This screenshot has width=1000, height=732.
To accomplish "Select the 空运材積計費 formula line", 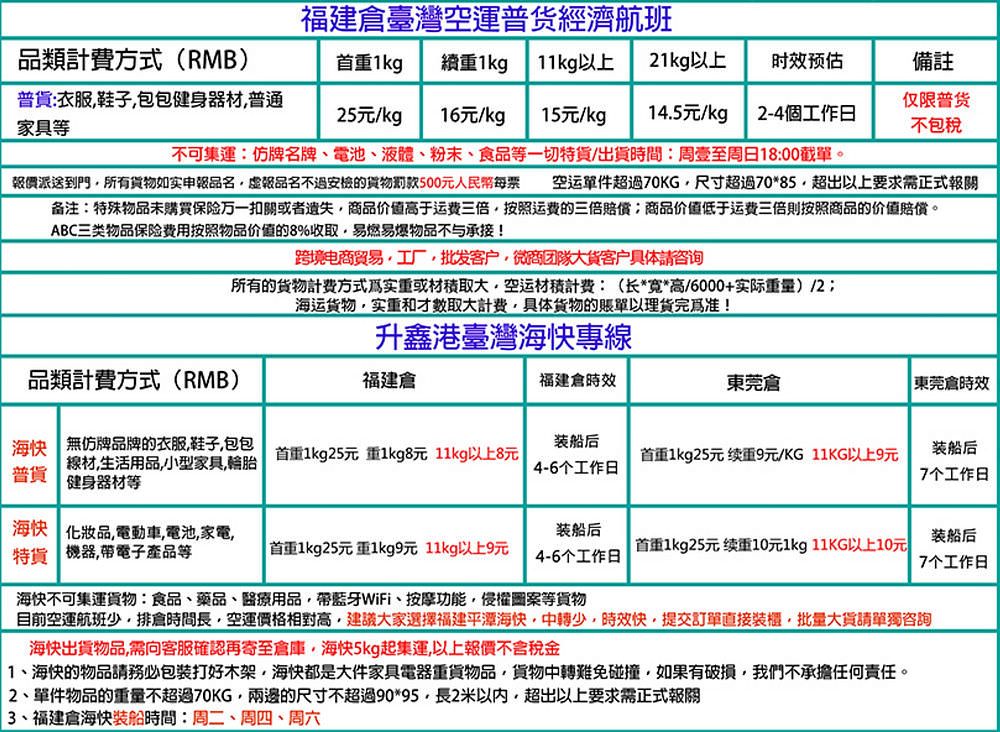I will point(534,286).
